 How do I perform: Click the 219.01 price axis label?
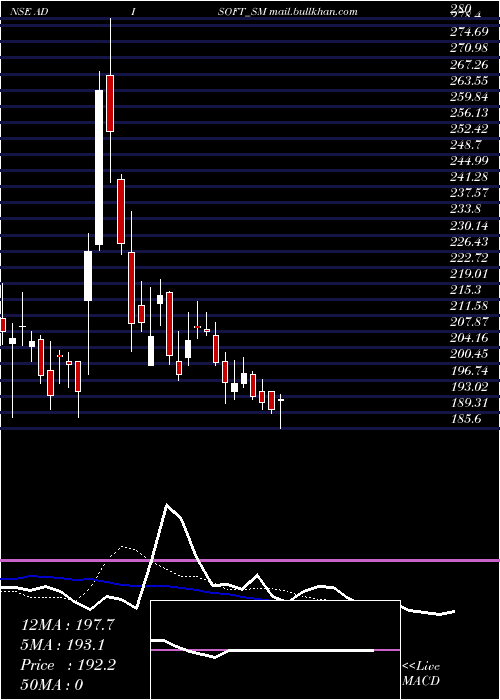468,274
